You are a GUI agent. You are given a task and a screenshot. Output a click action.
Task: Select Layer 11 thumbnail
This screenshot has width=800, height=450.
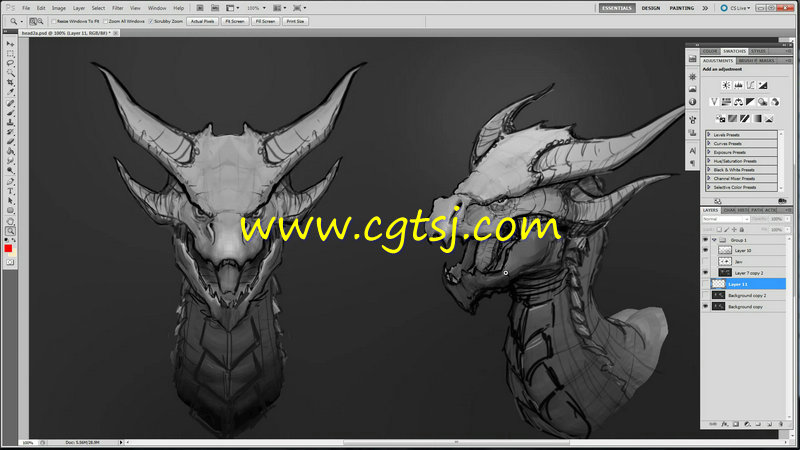click(718, 284)
